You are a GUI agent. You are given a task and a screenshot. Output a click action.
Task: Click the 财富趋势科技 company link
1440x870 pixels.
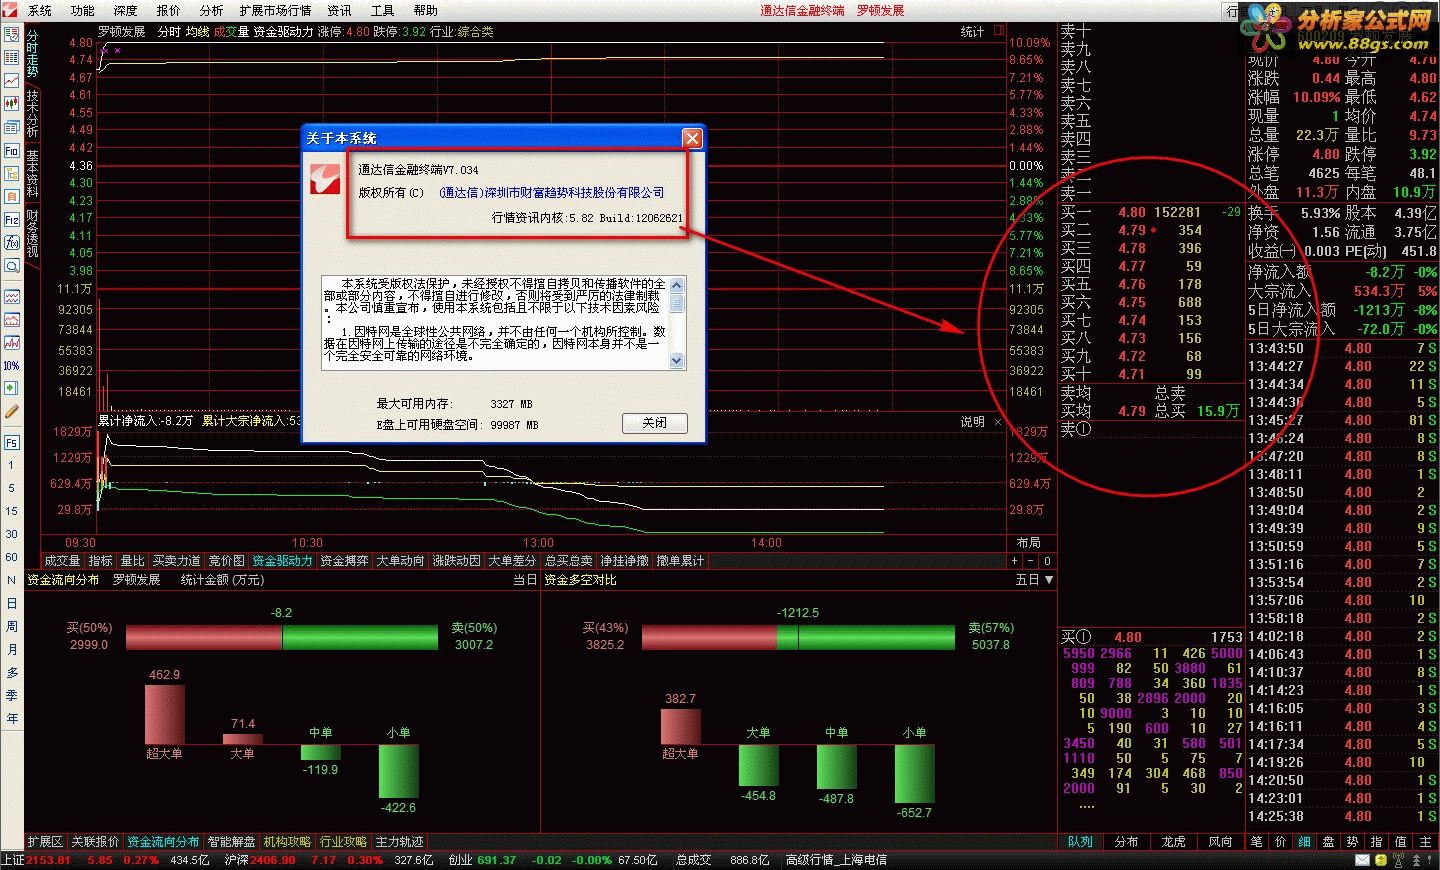click(x=552, y=193)
